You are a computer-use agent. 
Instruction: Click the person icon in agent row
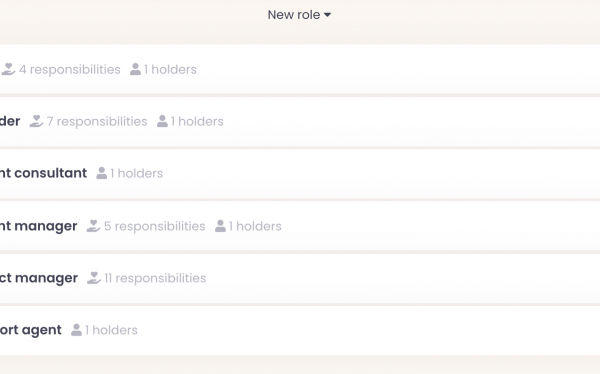[x=76, y=330]
